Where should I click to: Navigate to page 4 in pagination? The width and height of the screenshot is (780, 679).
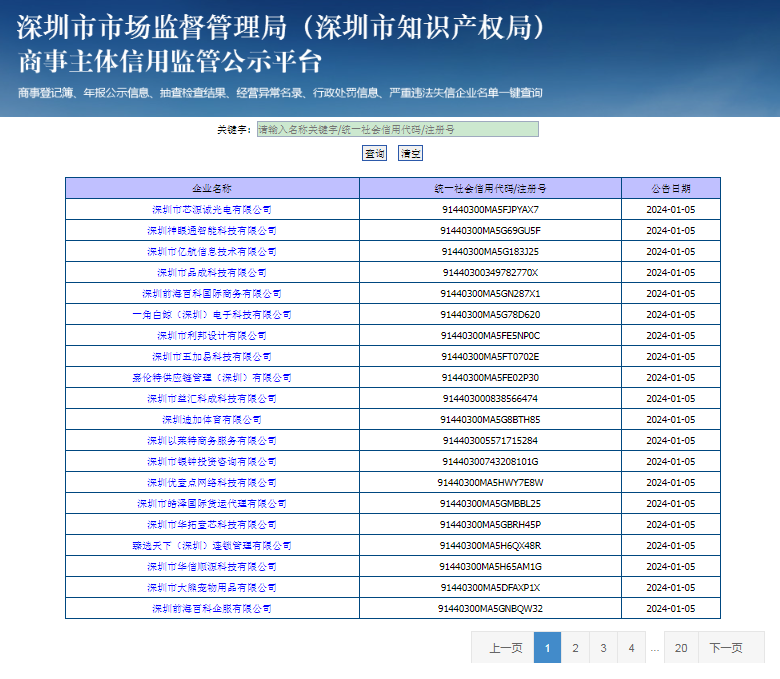[631, 648]
